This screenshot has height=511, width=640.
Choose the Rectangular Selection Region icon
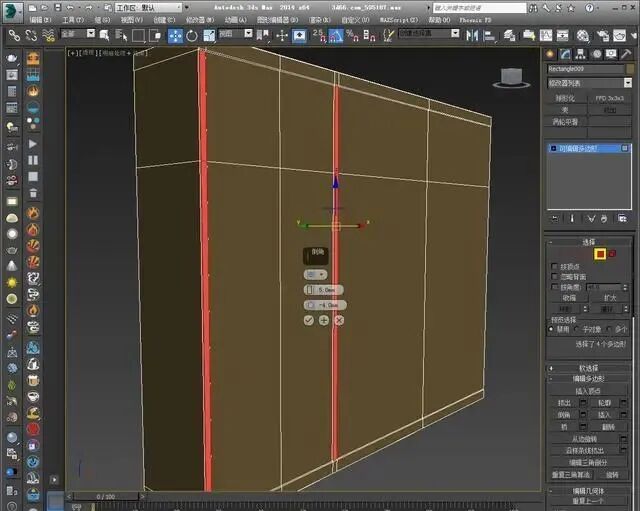(138, 36)
